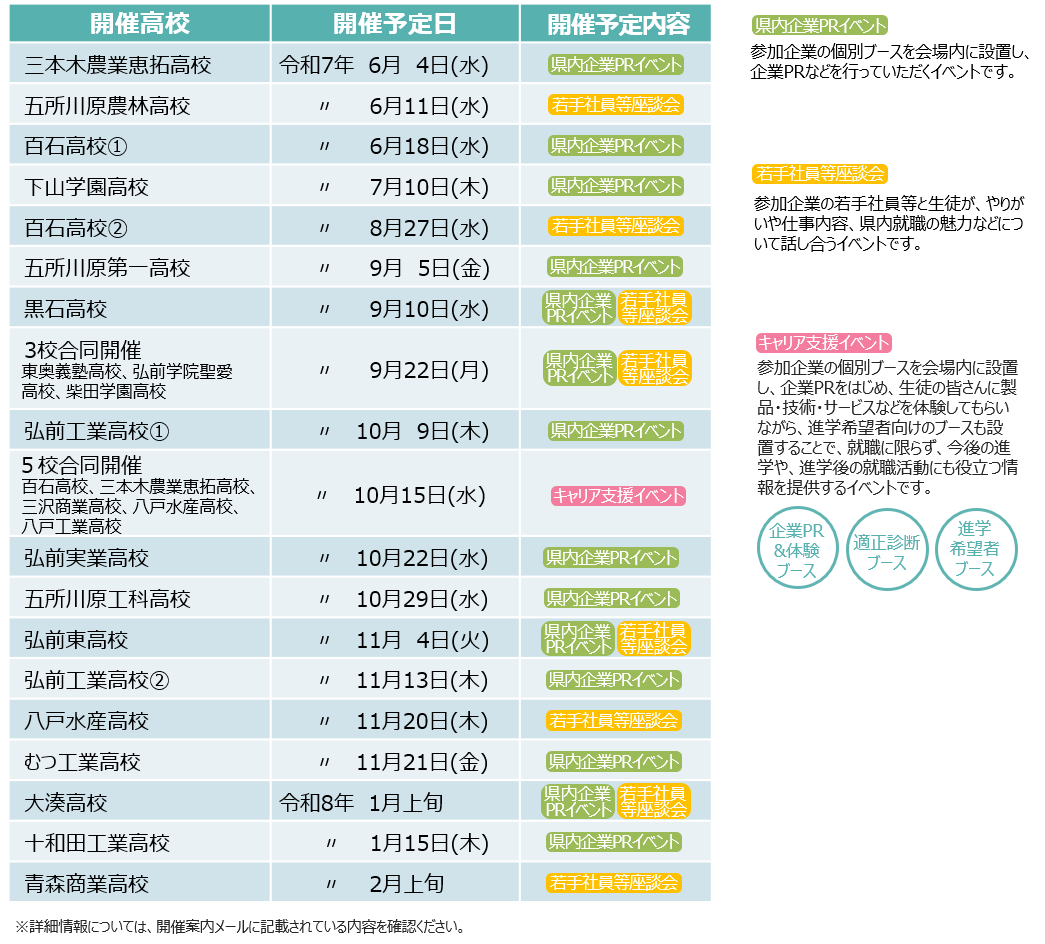
Task: Click the ※詳細情報については footnote text
Action: pyautogui.click(x=239, y=927)
